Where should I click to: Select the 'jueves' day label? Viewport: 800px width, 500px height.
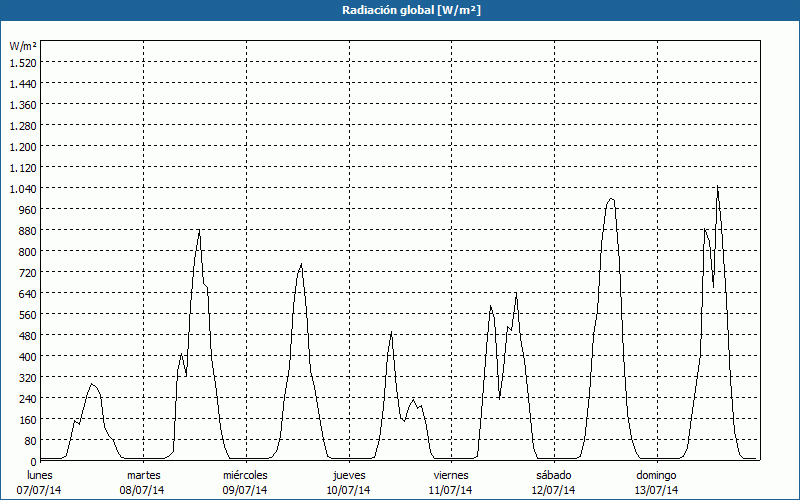(x=349, y=475)
